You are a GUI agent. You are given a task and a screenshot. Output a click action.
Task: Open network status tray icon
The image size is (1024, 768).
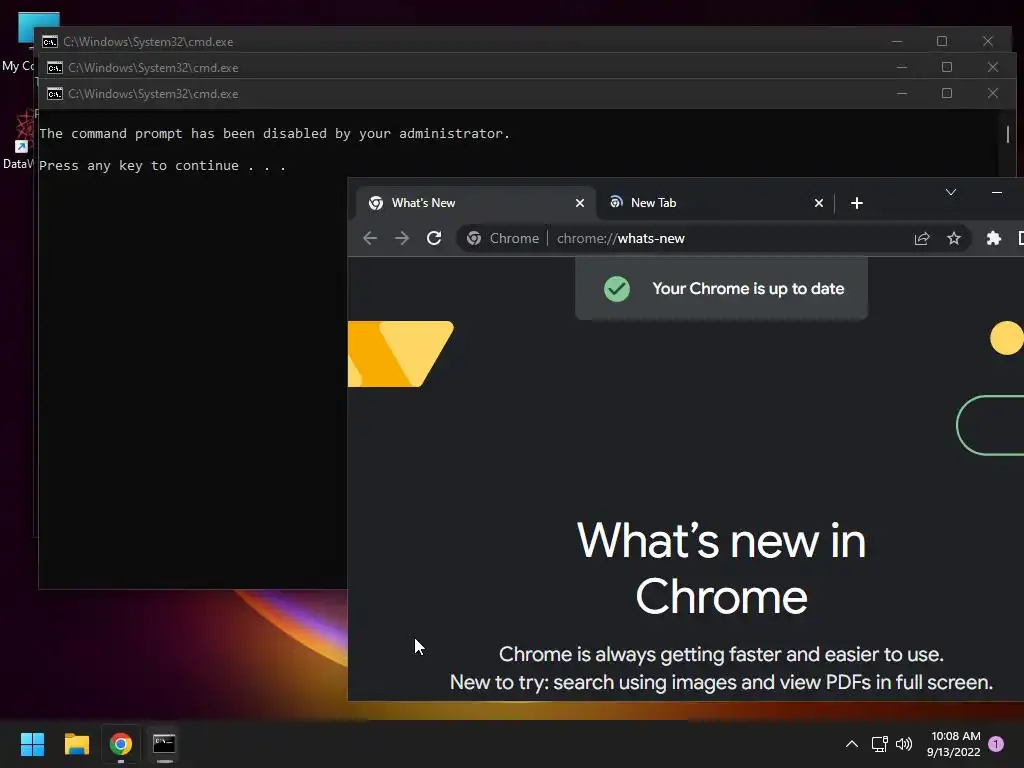879,744
